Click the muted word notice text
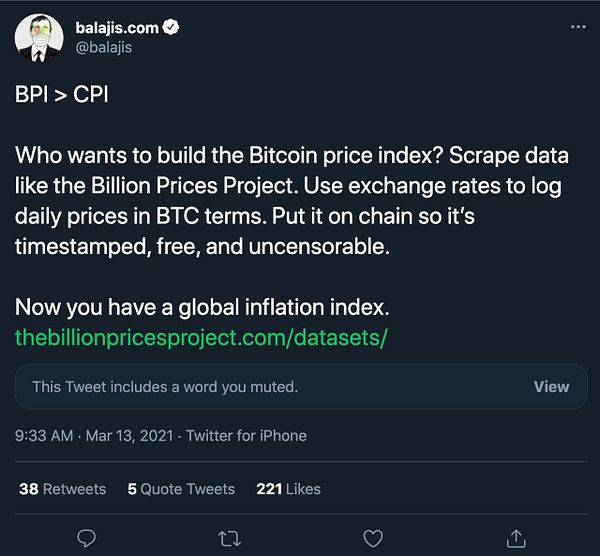The height and width of the screenshot is (556, 600). coord(165,387)
